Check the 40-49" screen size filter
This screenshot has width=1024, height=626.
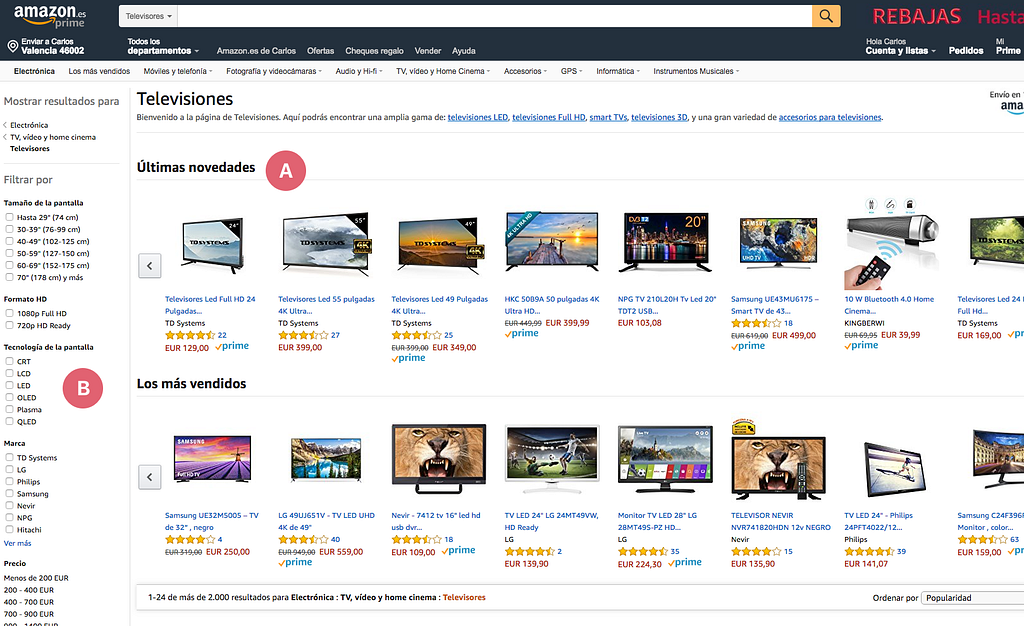coord(10,242)
